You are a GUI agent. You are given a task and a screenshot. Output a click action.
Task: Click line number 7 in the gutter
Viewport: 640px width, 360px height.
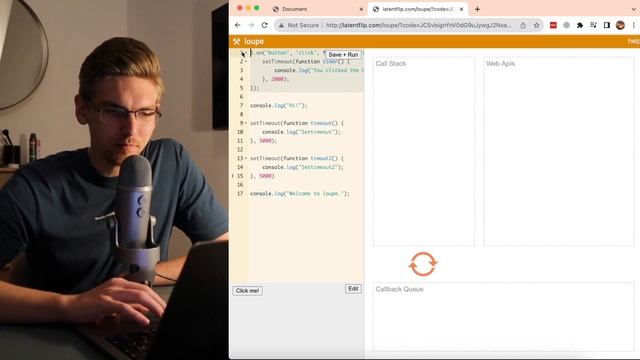(241, 106)
